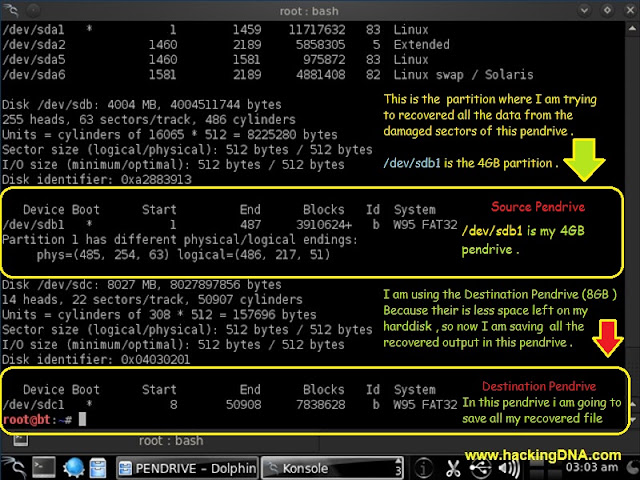Click the /dev/sdc1 partition row

(230, 404)
